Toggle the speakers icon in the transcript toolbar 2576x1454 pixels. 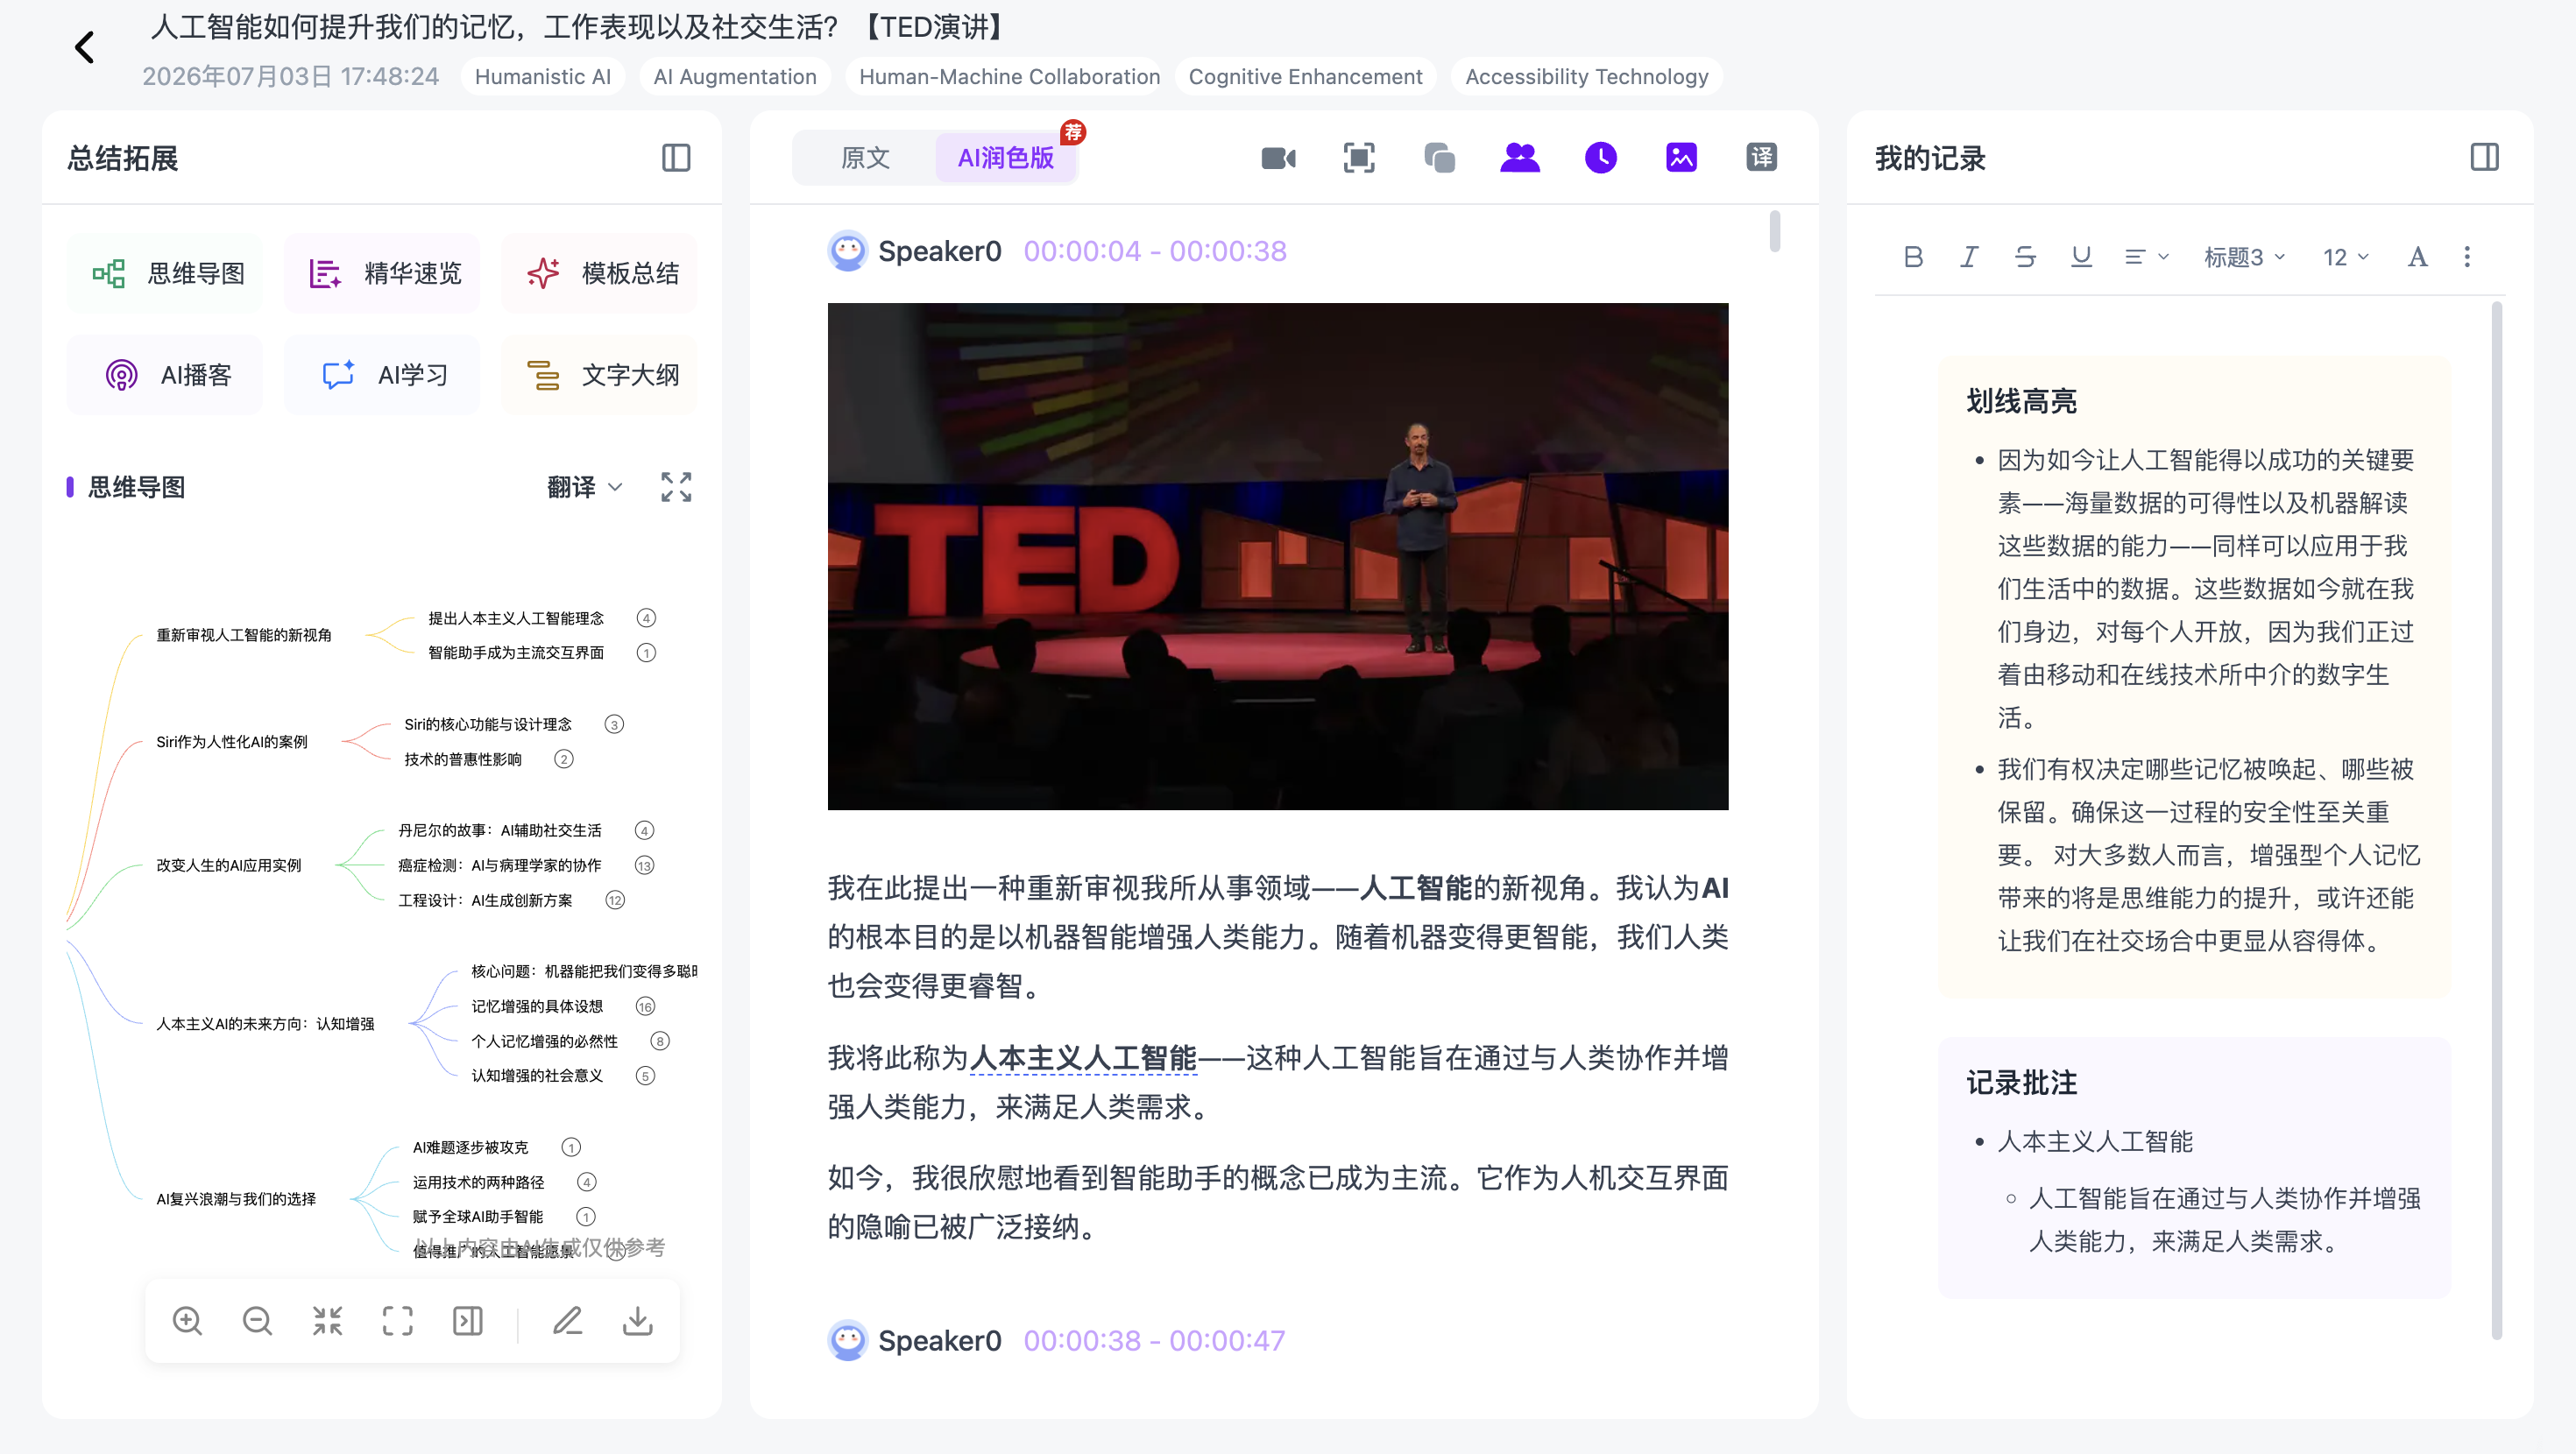(1520, 158)
